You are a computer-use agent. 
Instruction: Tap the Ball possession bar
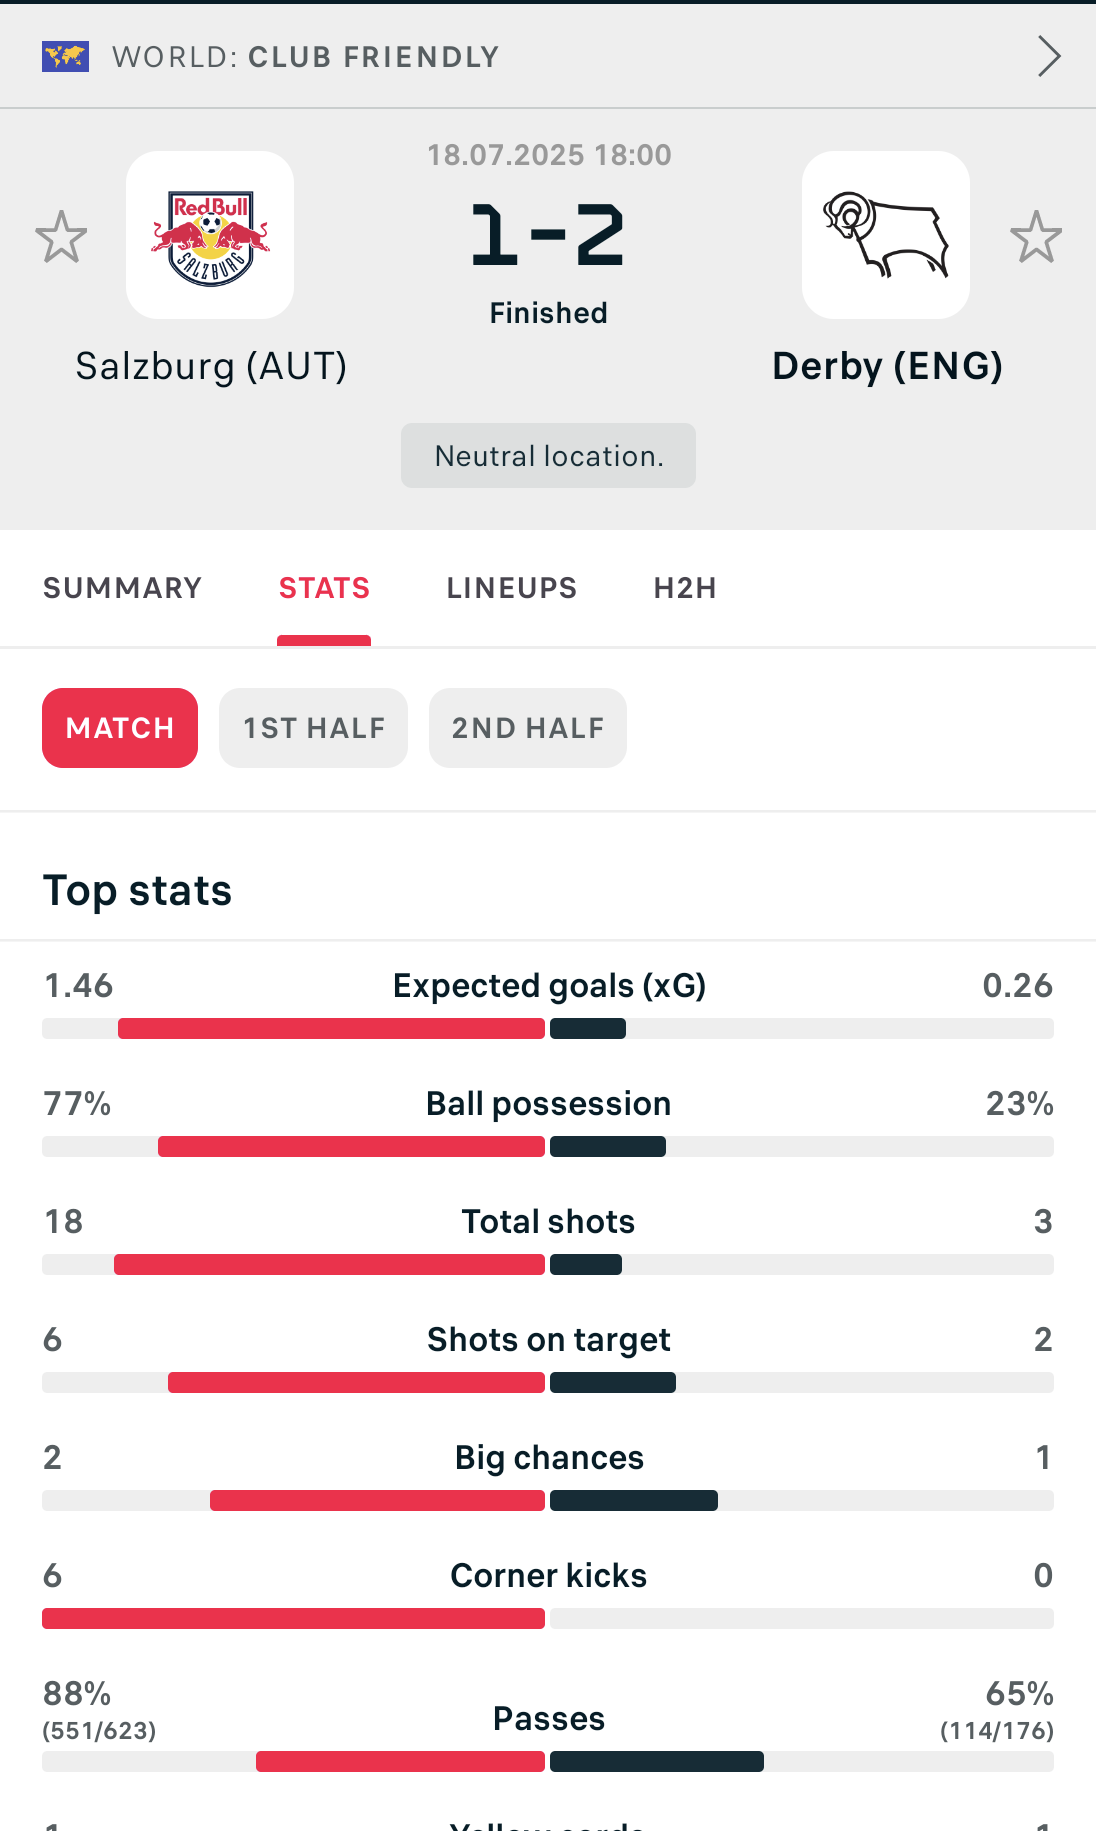pos(548,1146)
